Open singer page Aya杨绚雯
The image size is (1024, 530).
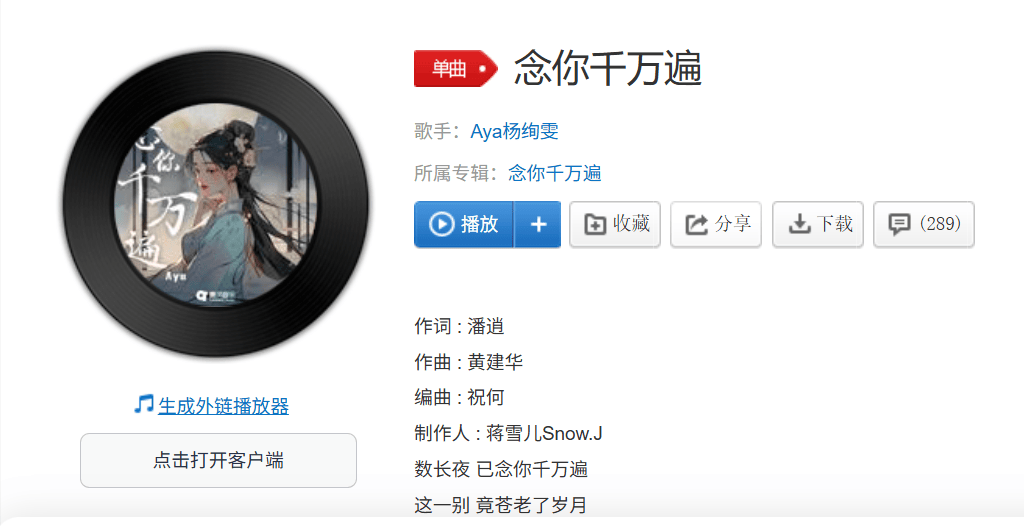(x=515, y=131)
